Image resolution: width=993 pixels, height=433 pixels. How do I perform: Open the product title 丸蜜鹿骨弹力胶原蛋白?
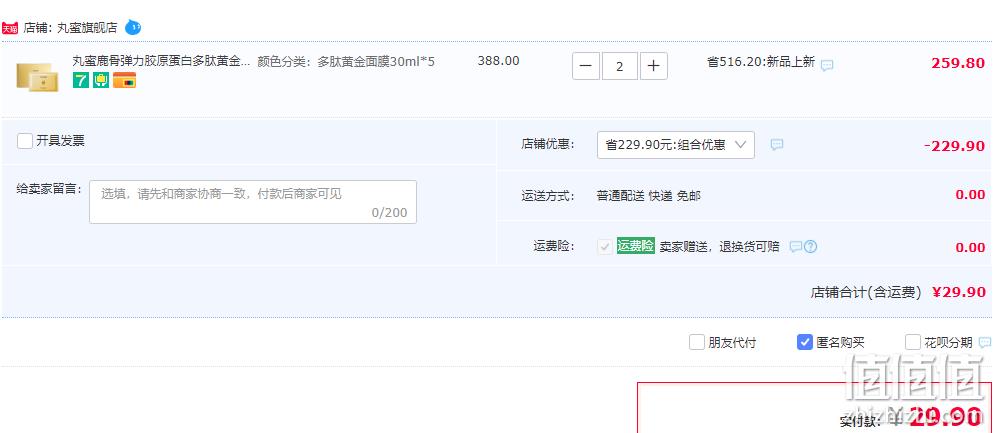161,61
